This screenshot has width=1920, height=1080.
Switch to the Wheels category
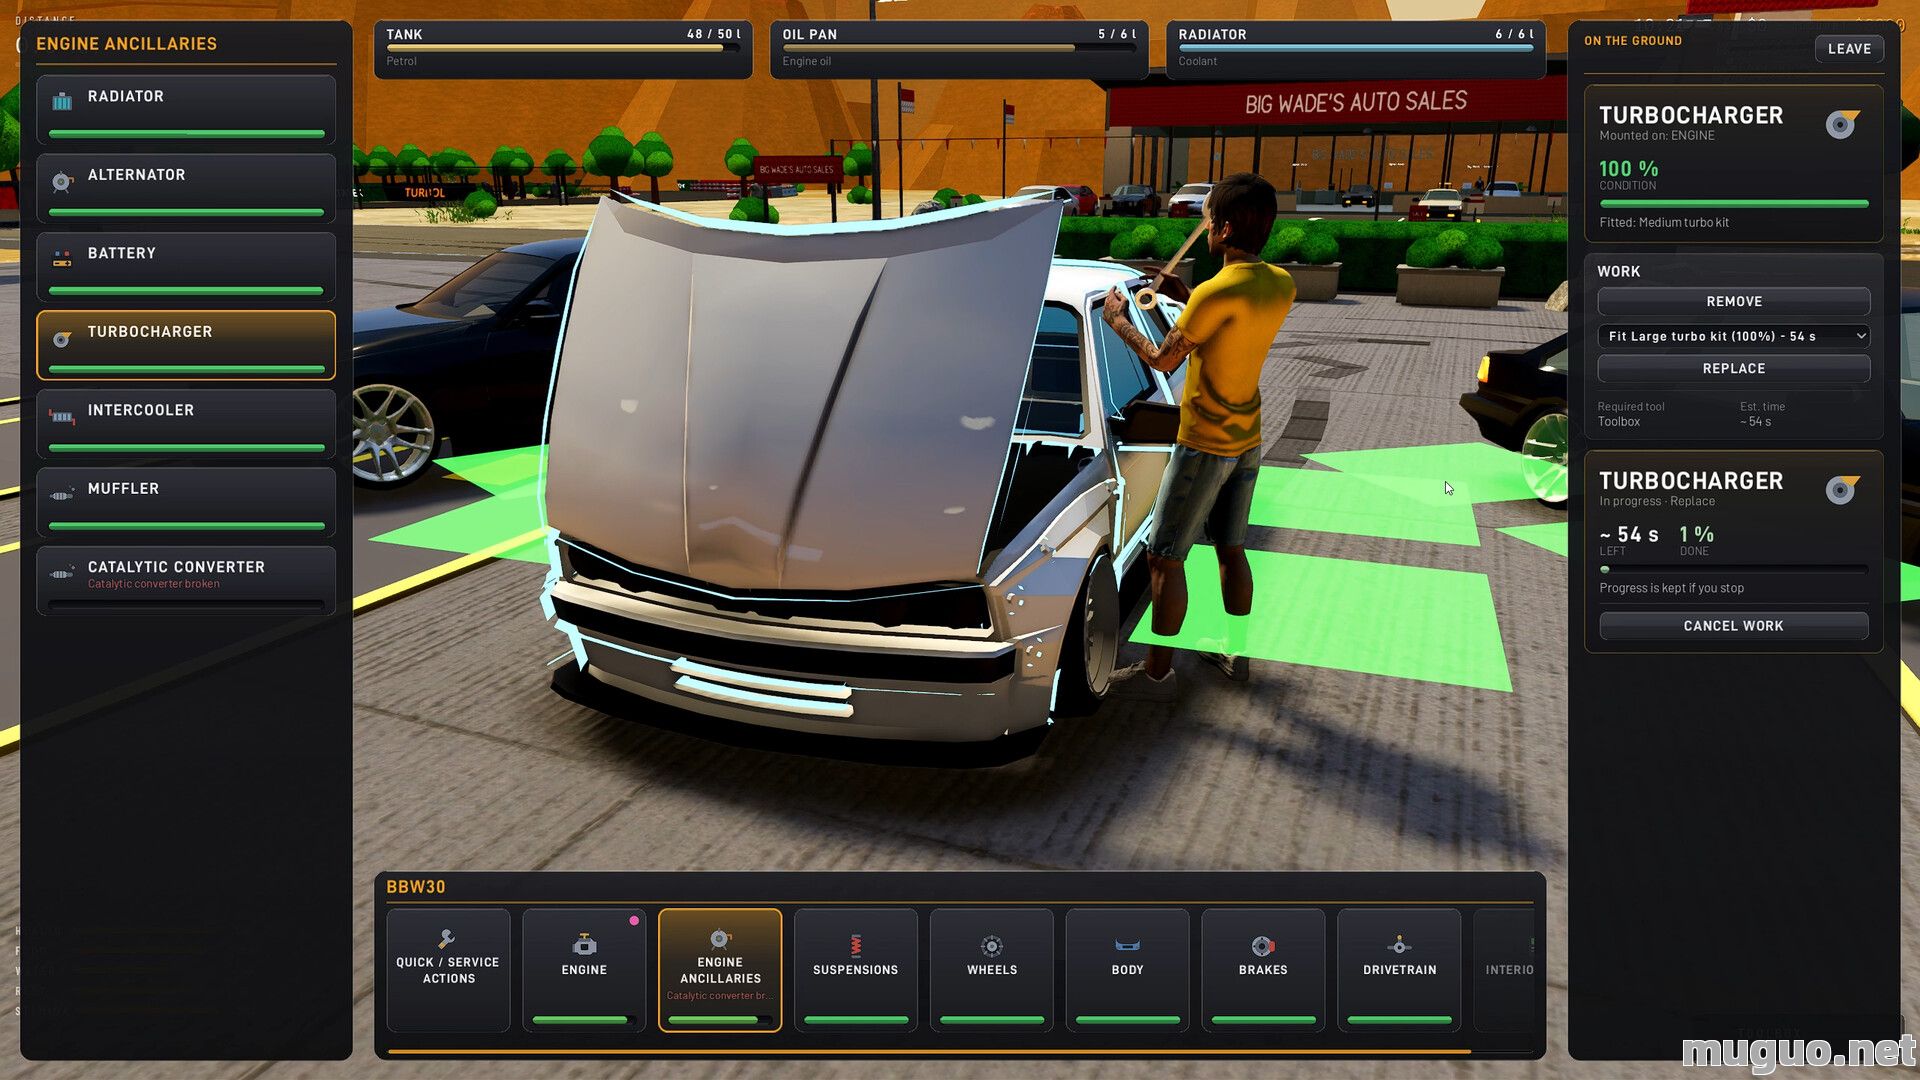(x=991, y=970)
